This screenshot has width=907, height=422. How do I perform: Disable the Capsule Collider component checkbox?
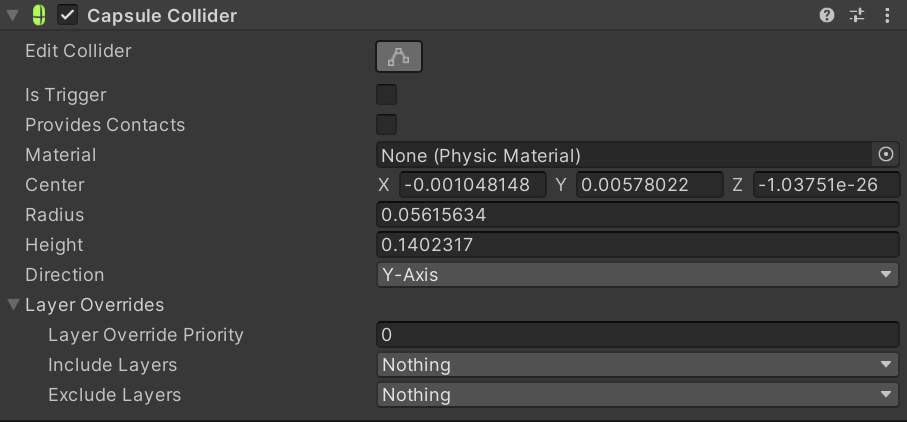68,15
